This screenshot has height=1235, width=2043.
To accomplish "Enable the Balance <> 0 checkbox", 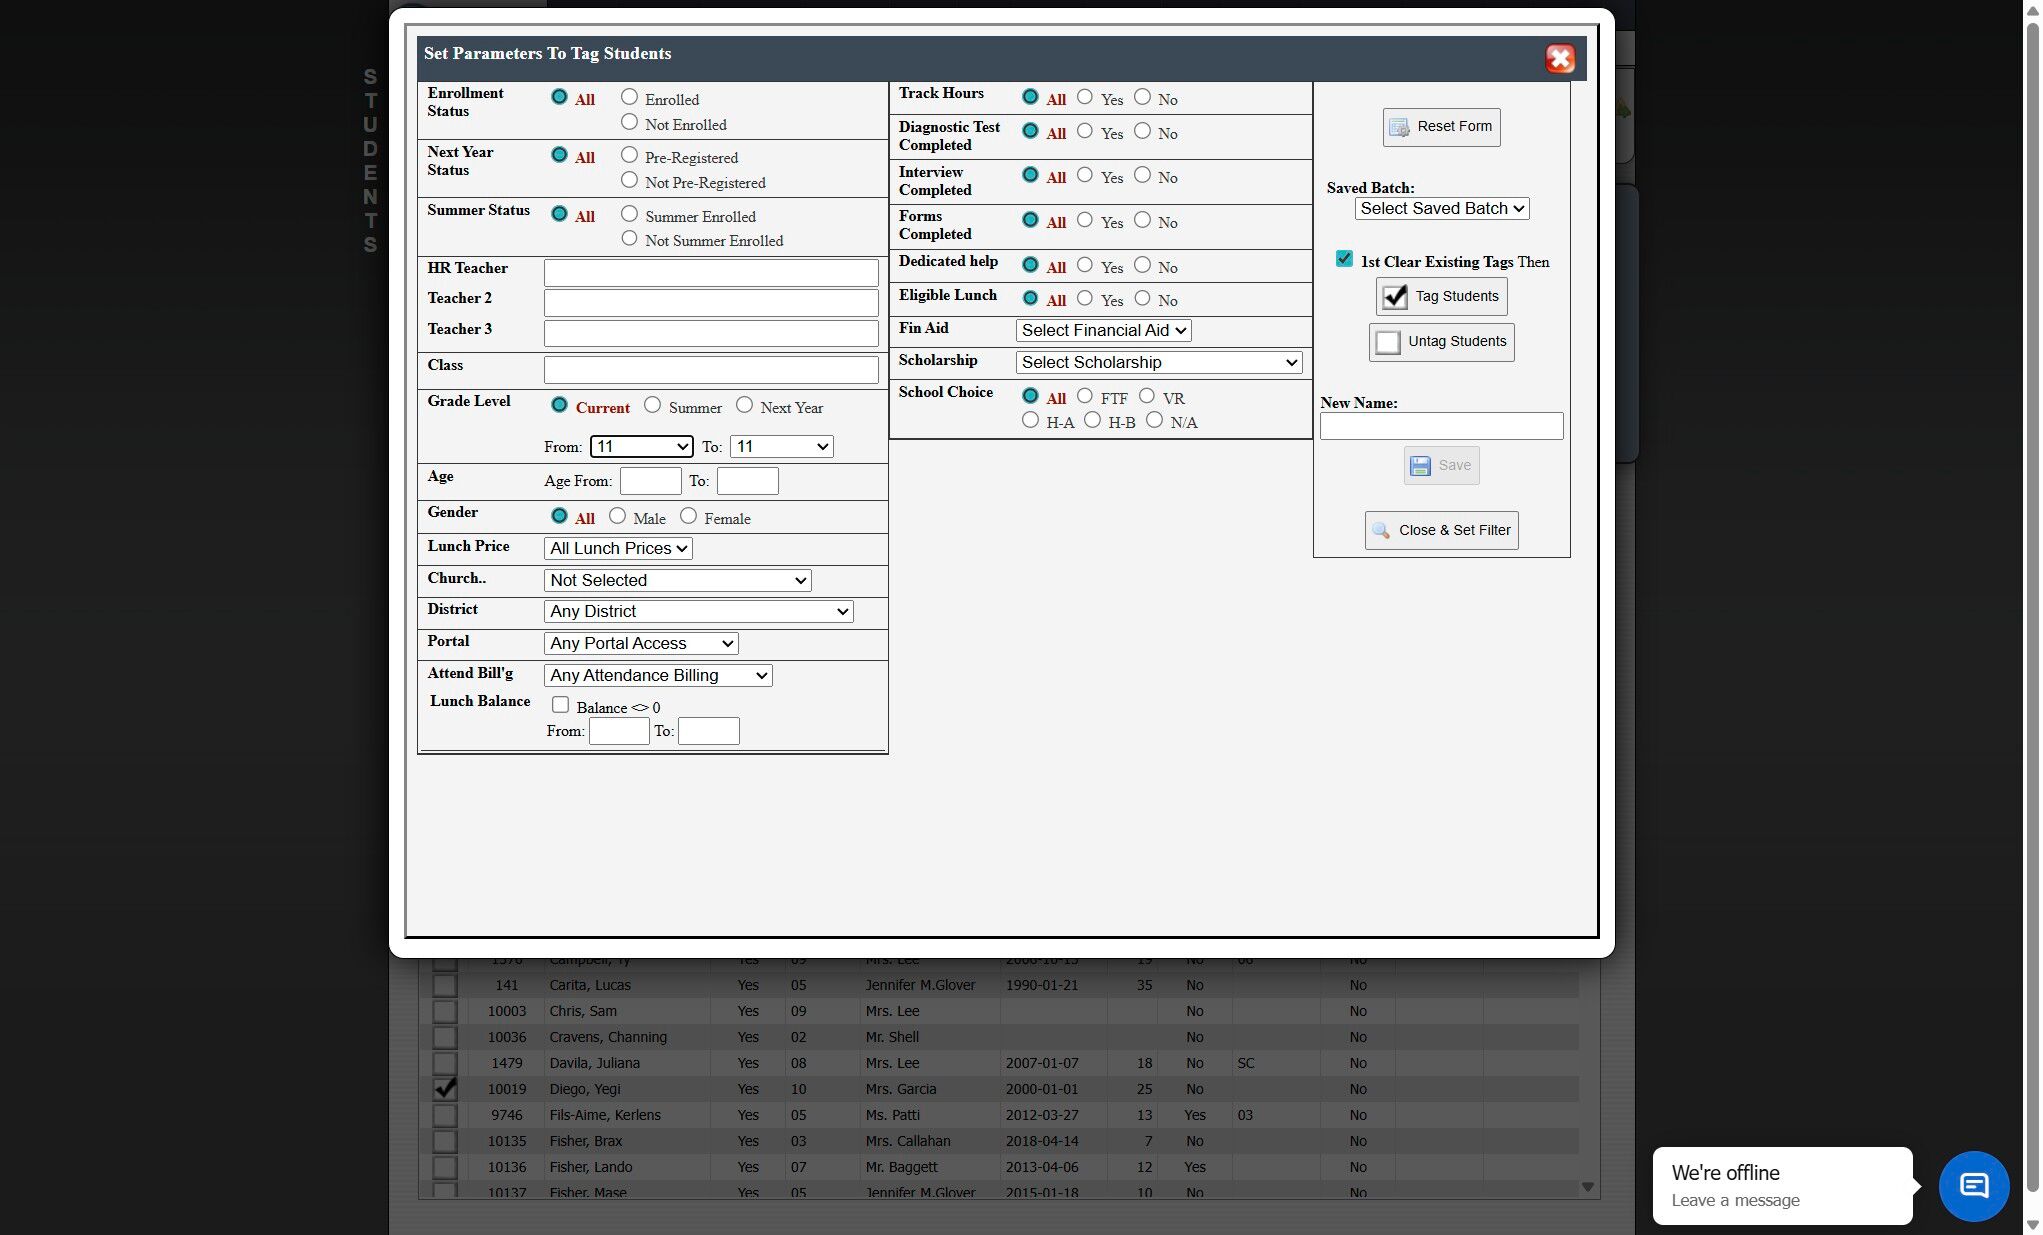I will [560, 705].
